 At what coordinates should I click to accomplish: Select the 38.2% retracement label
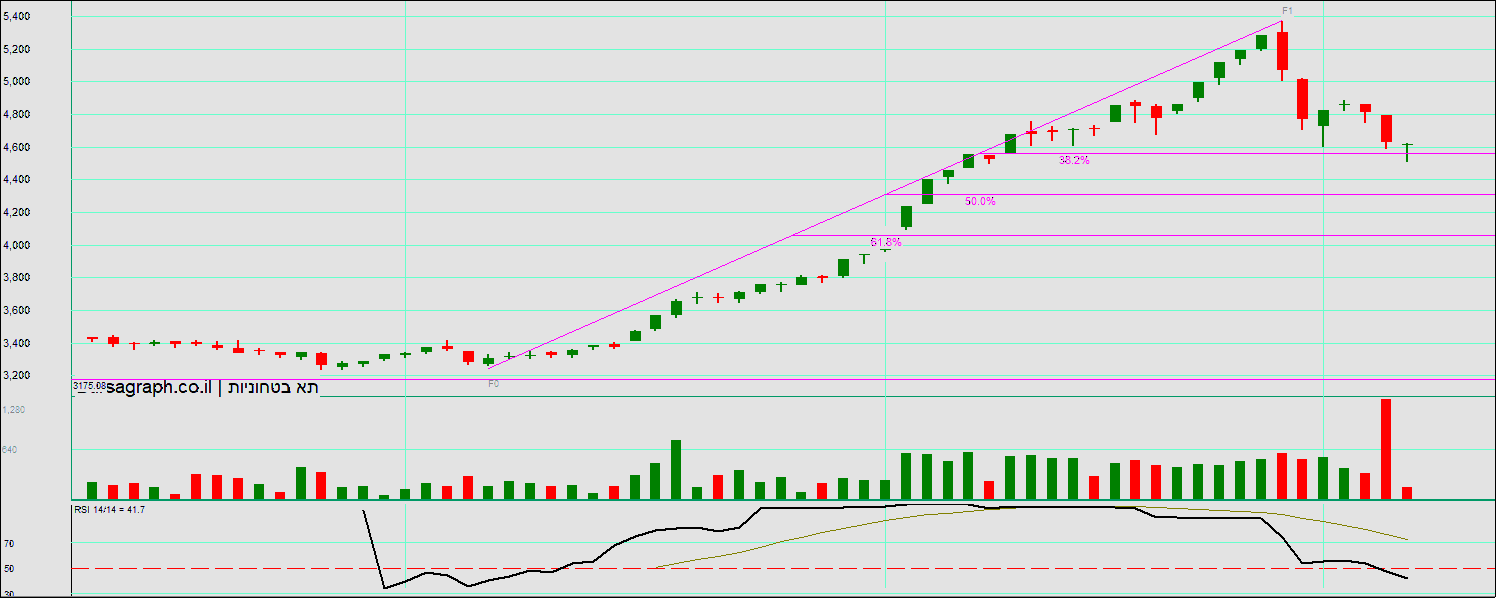[1074, 160]
